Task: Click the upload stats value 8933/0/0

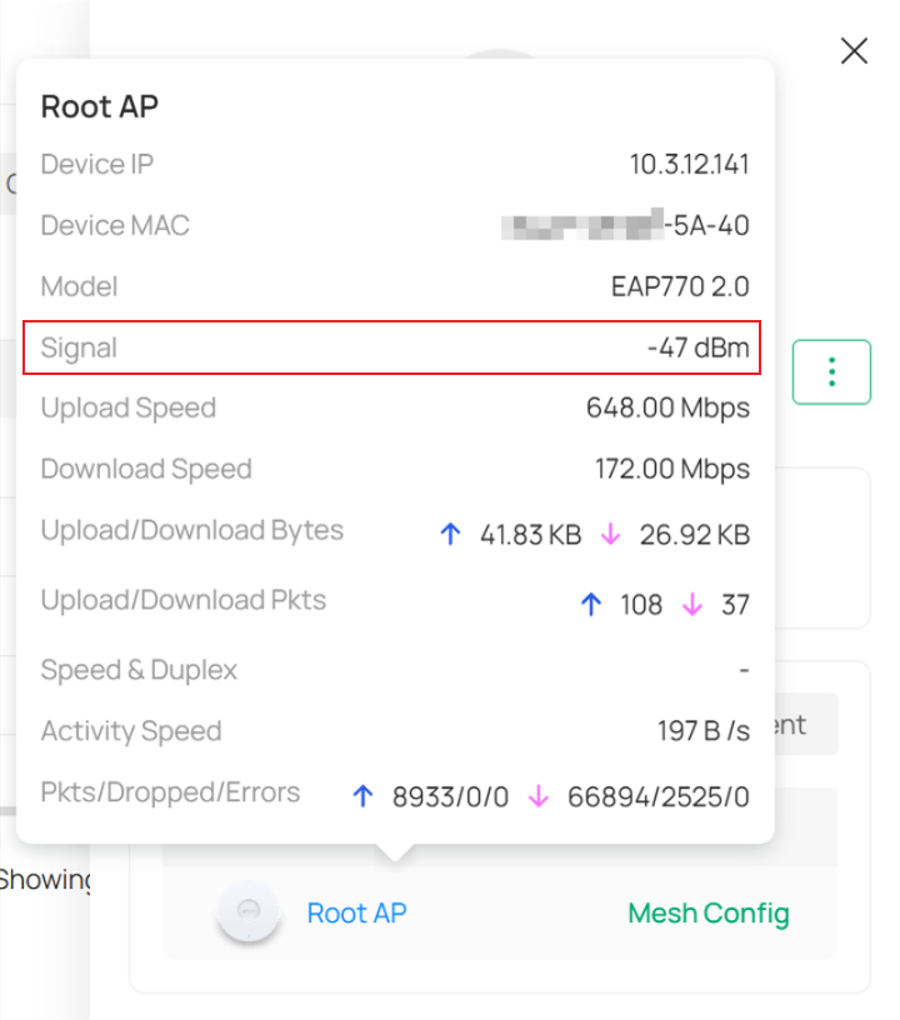Action: point(450,797)
